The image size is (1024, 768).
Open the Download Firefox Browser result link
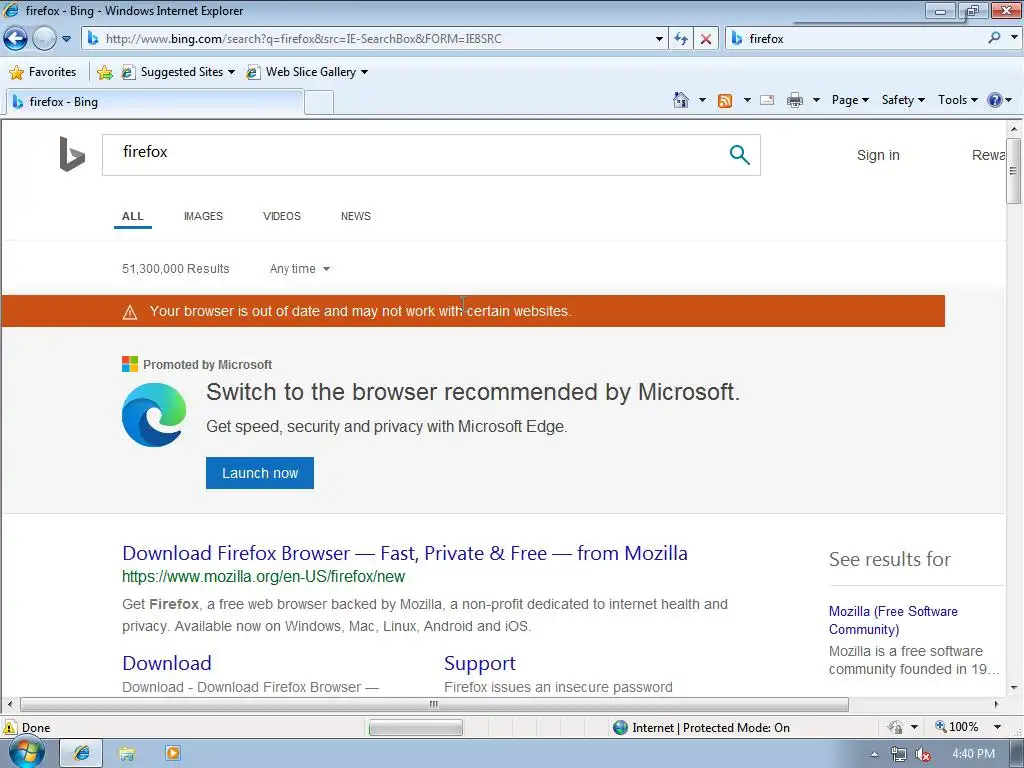405,553
